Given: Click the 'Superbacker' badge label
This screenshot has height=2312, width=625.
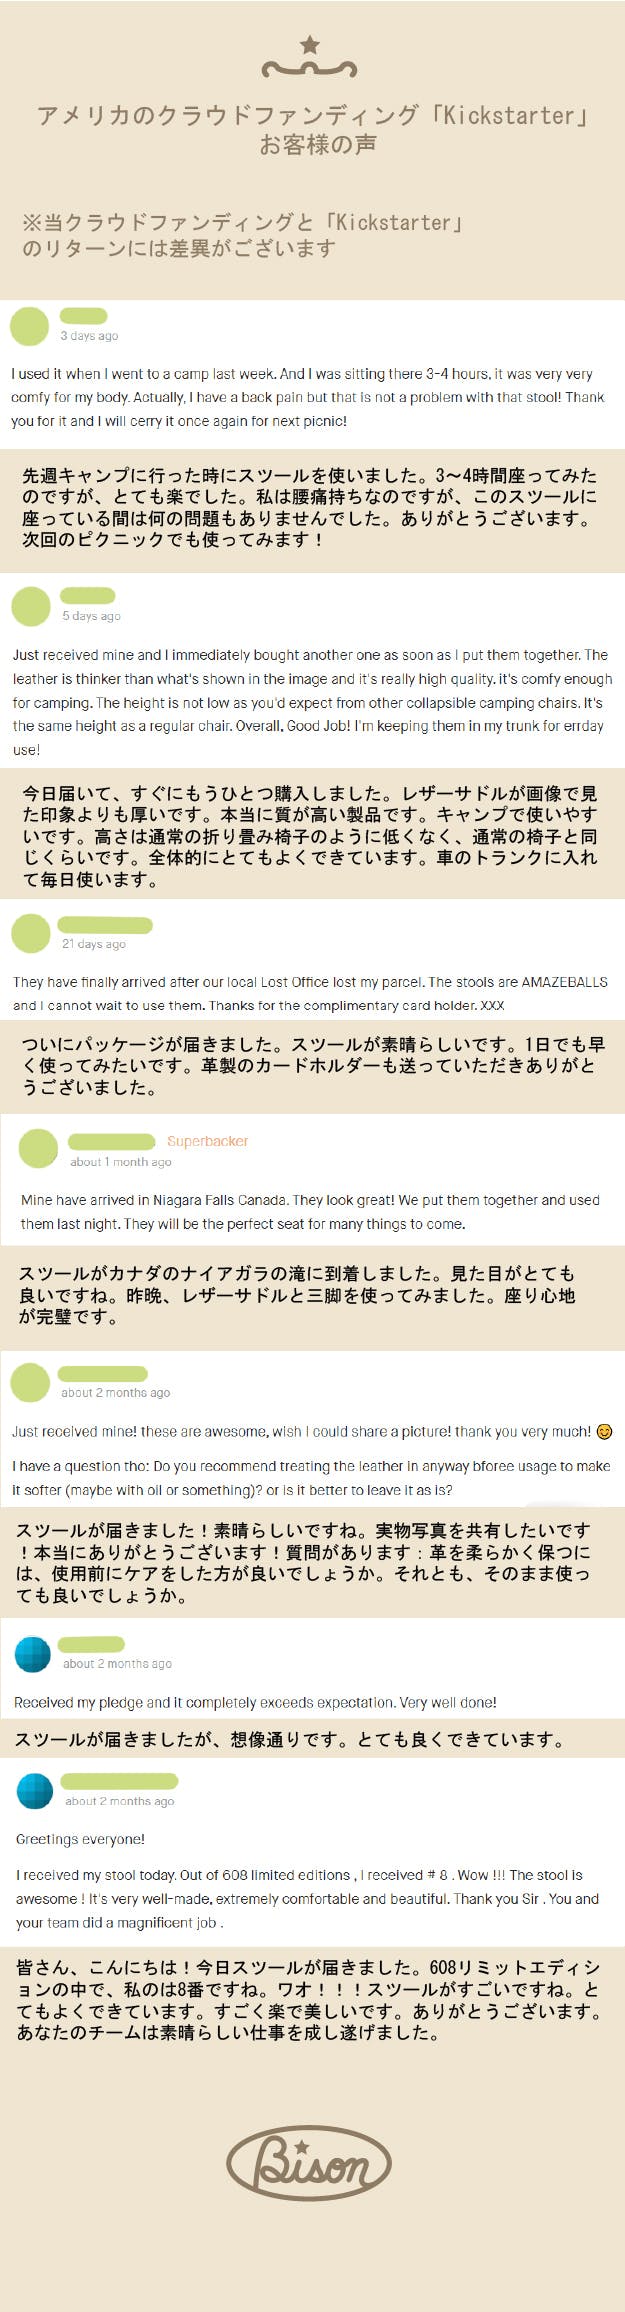Looking at the screenshot, I should 207,1141.
